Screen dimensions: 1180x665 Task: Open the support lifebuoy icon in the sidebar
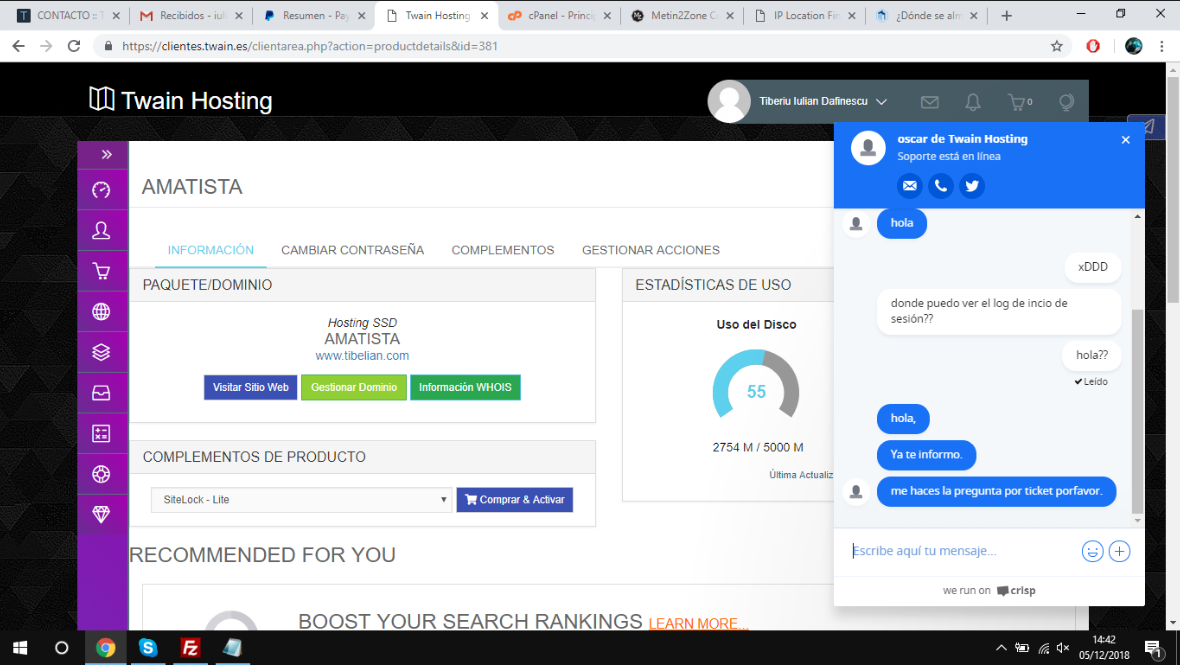101,474
